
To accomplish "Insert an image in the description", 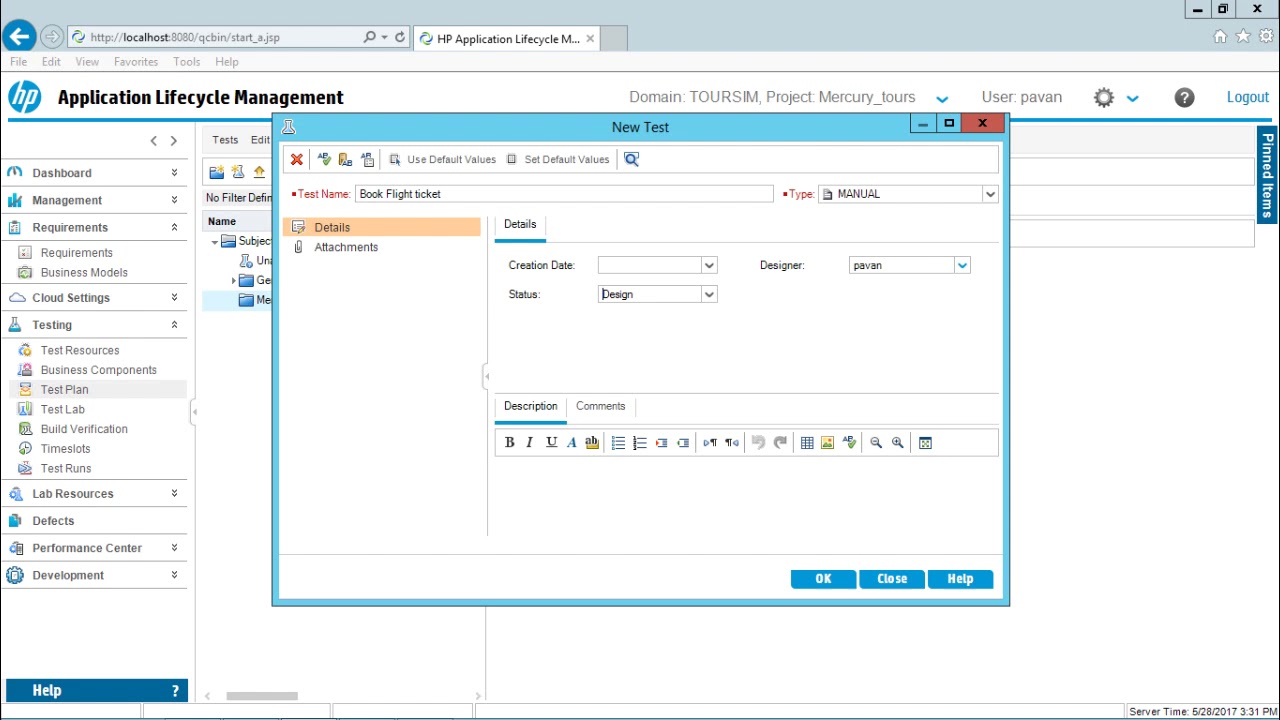I will pos(827,443).
